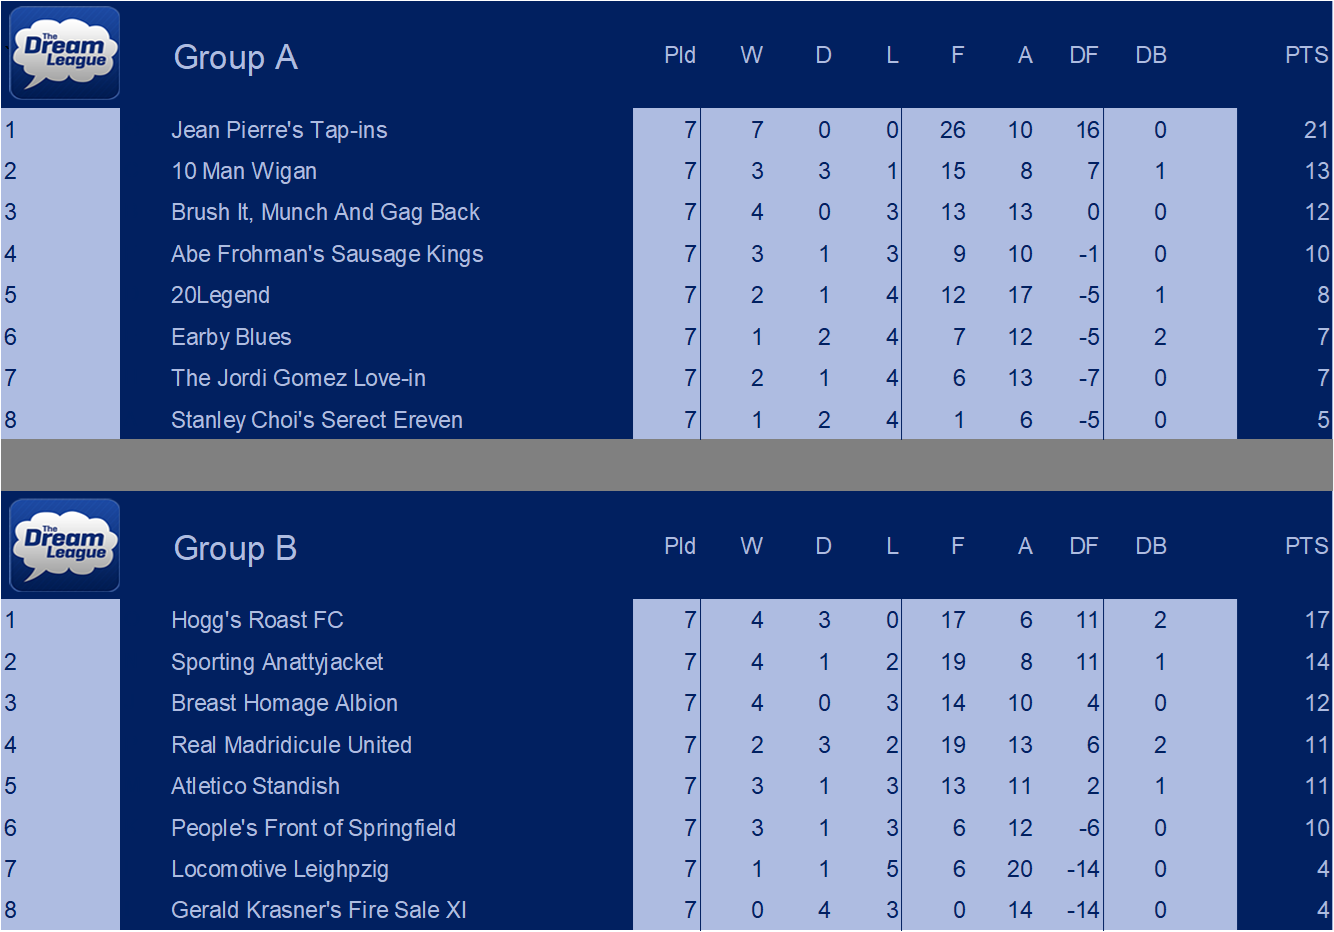
Task: Click Jean Pierre's Tap-ins points value 21
Action: pos(1316,130)
